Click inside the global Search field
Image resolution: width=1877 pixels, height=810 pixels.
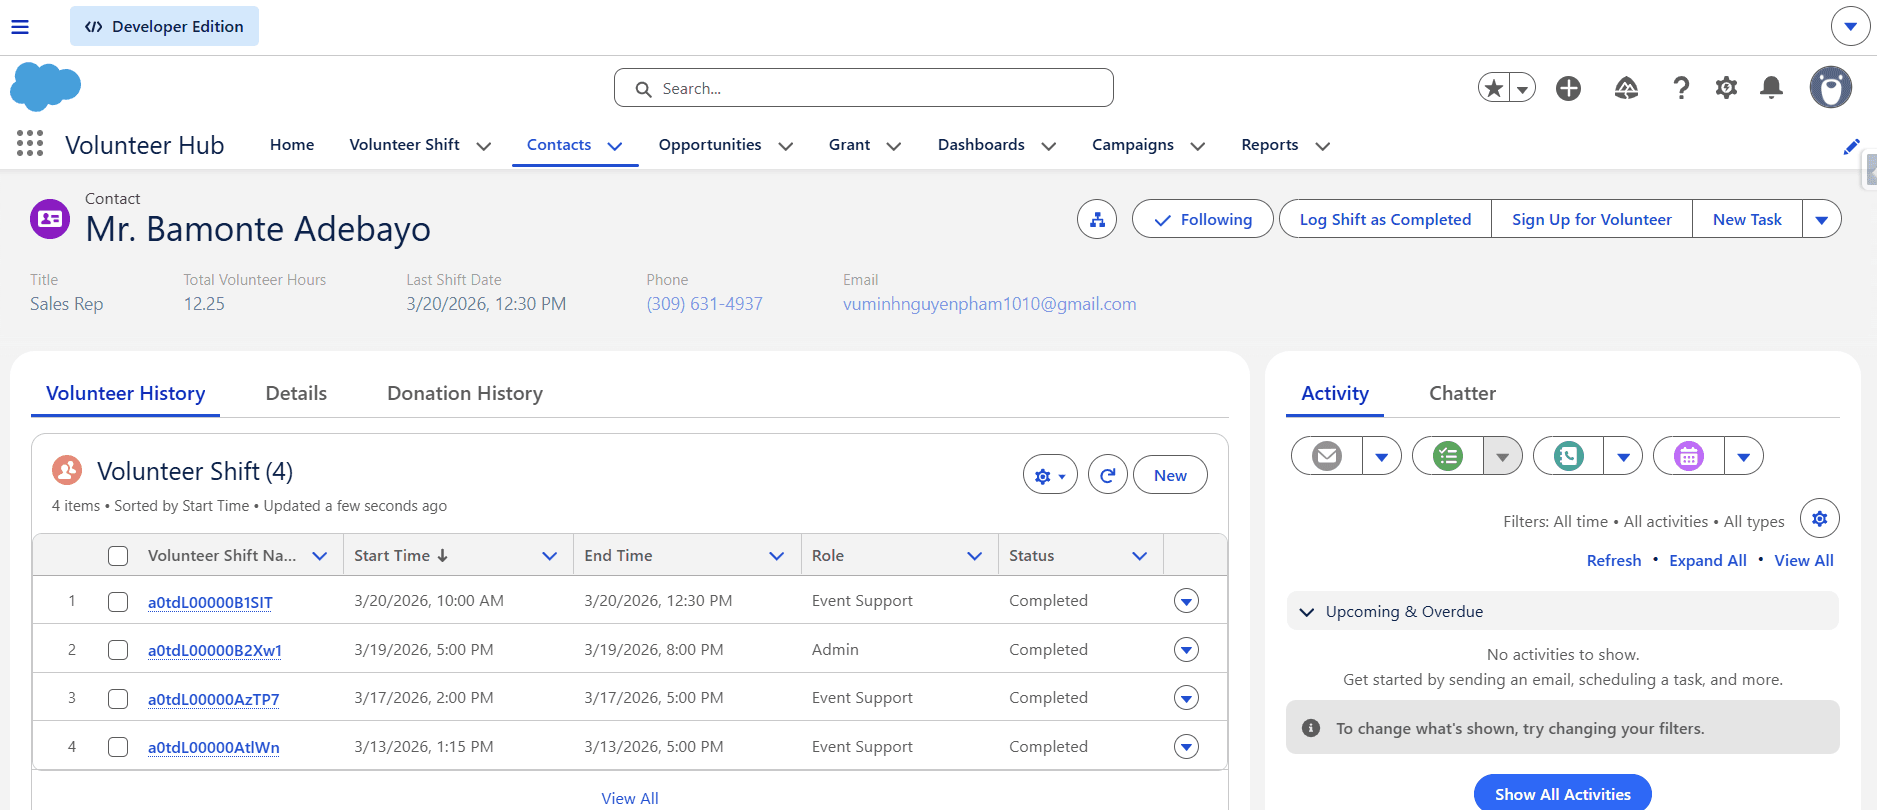864,88
